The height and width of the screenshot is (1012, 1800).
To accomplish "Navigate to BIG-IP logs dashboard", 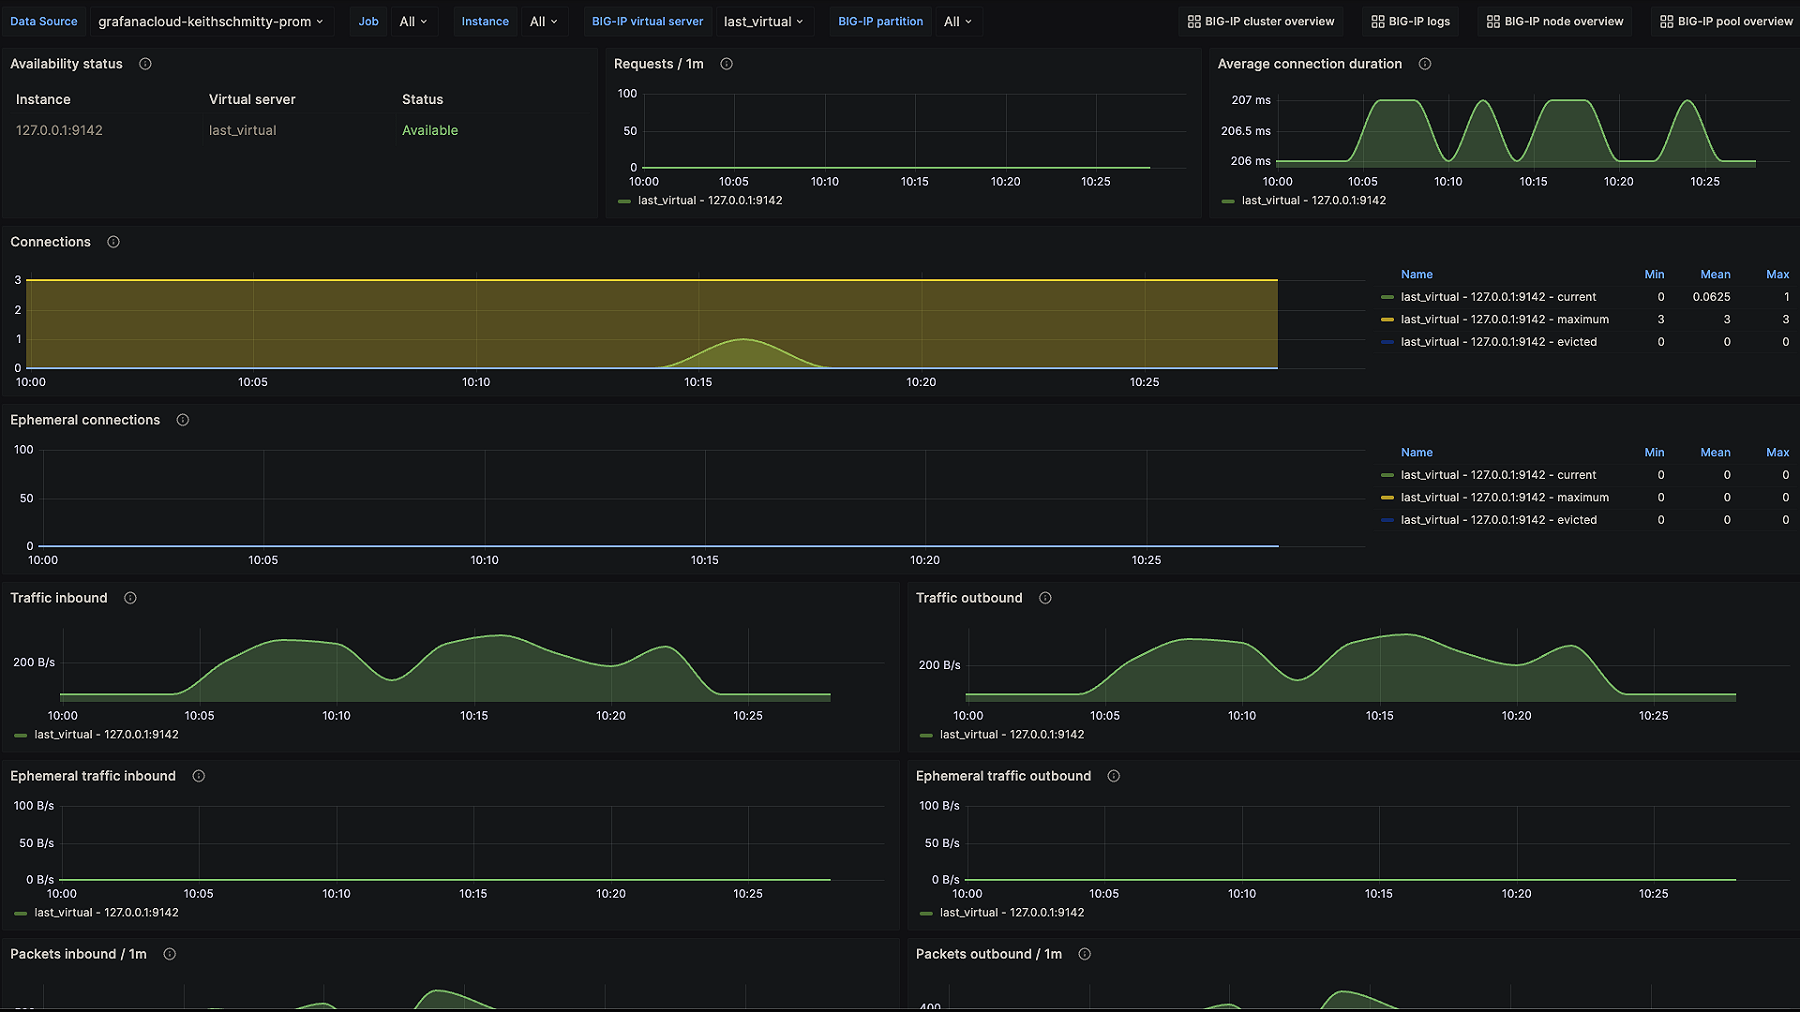I will pyautogui.click(x=1410, y=21).
